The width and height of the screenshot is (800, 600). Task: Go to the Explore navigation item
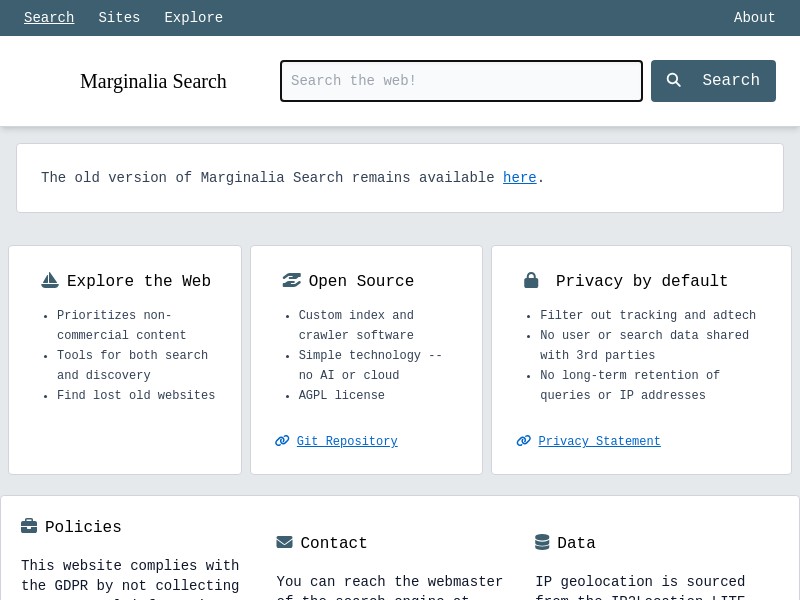click(x=193, y=17)
